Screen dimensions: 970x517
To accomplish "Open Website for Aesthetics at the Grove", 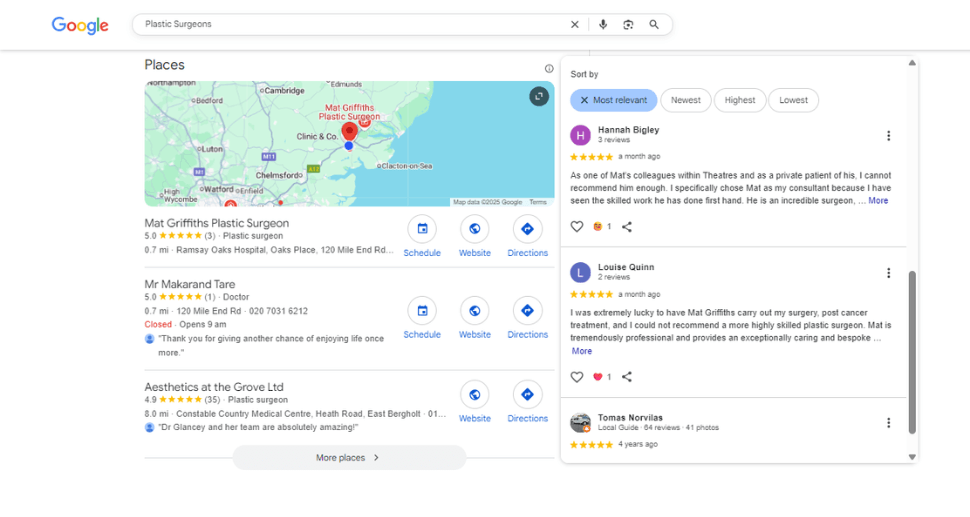I will click(x=475, y=395).
